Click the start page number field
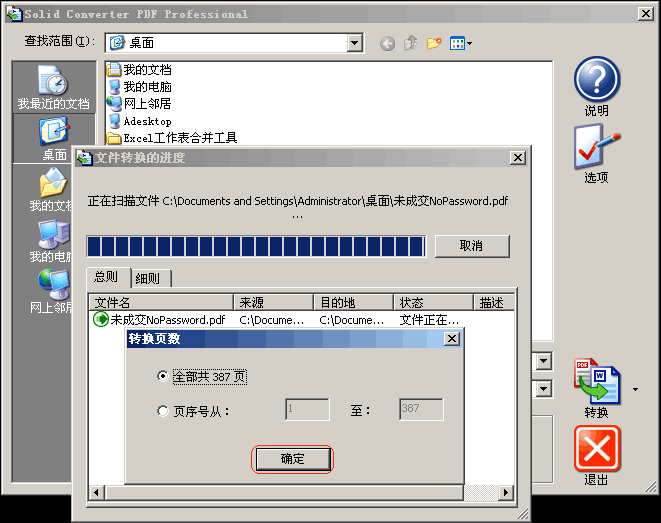This screenshot has height=523, width=661. (x=307, y=409)
